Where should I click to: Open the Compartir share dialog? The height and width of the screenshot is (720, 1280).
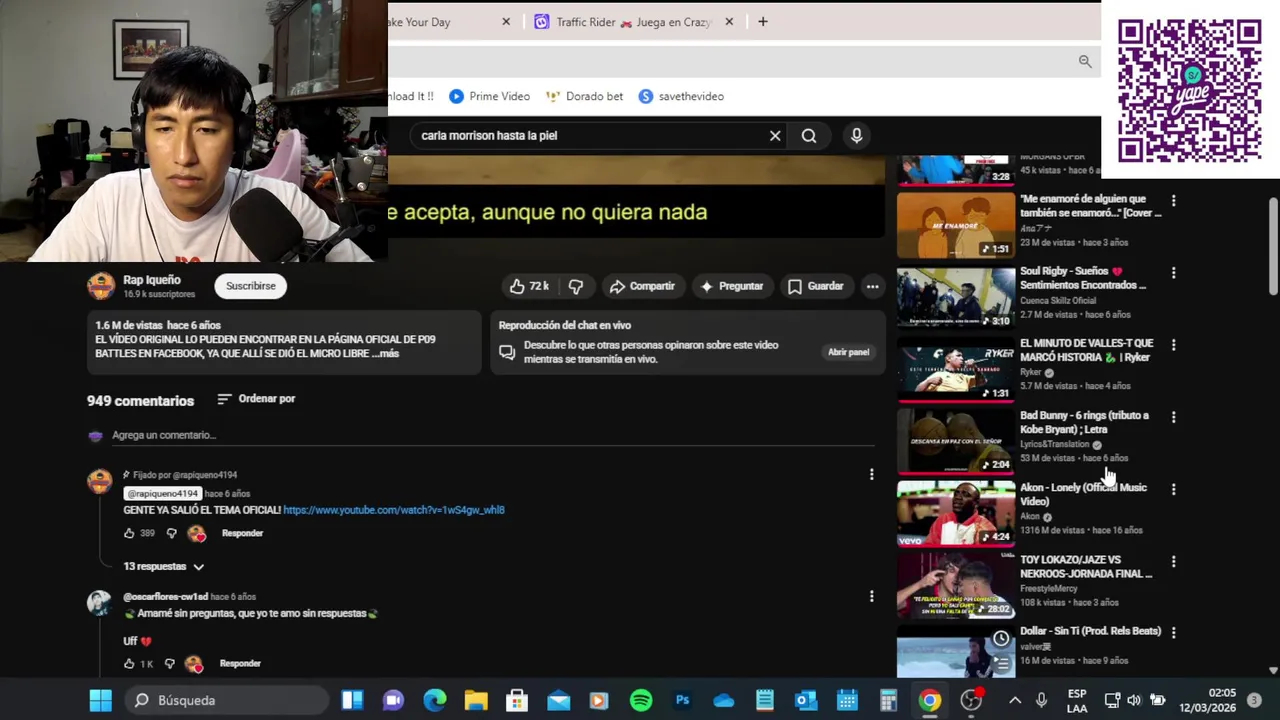click(x=642, y=286)
